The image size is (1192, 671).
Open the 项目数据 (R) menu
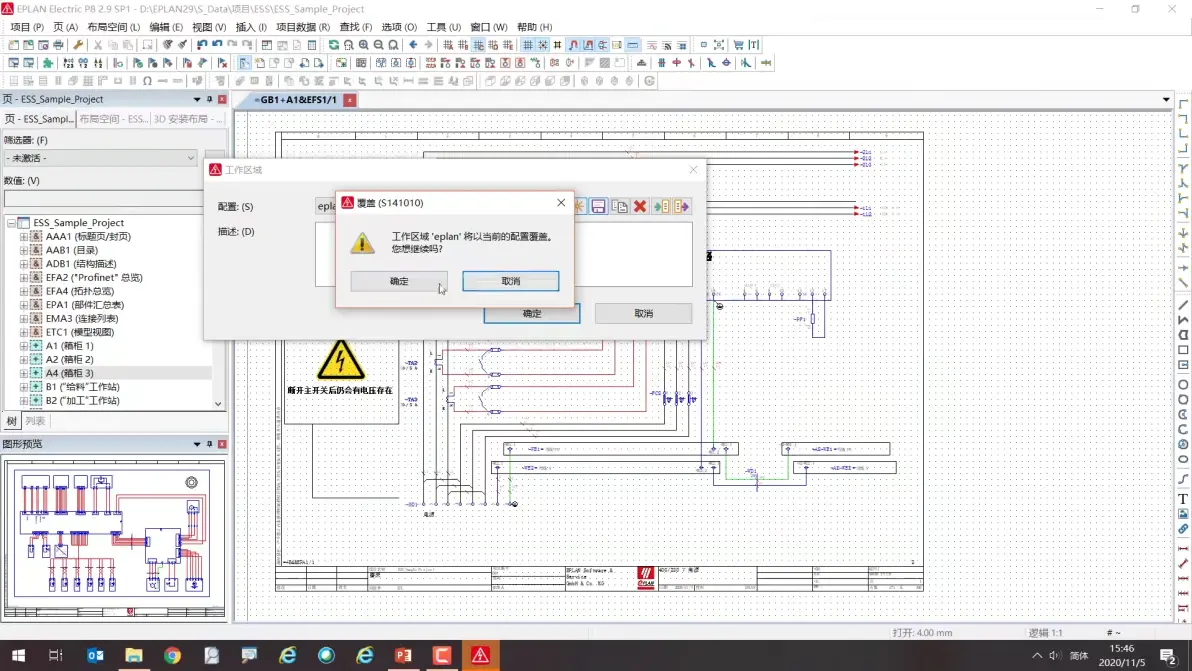click(303, 27)
